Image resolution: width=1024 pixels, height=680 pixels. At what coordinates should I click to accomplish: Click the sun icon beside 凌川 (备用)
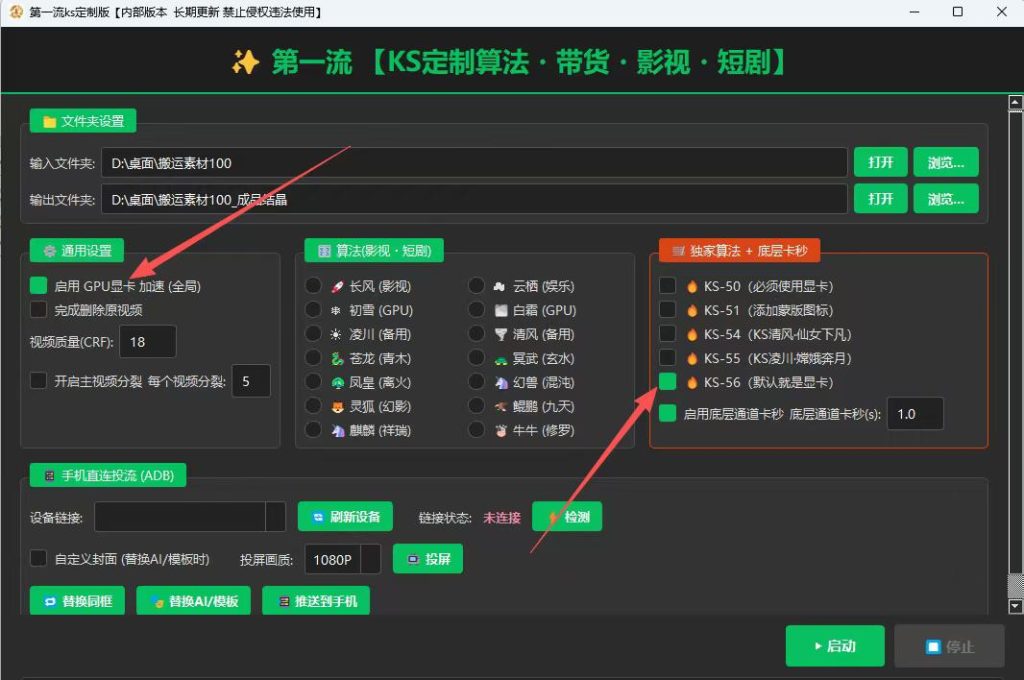(336, 334)
